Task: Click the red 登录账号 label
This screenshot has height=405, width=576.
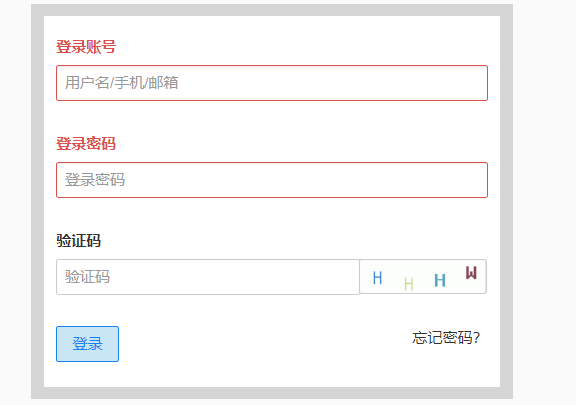Action: tap(86, 47)
